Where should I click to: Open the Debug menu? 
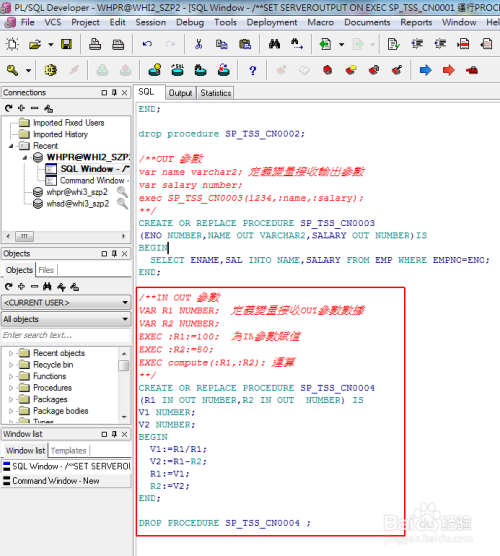(190, 22)
